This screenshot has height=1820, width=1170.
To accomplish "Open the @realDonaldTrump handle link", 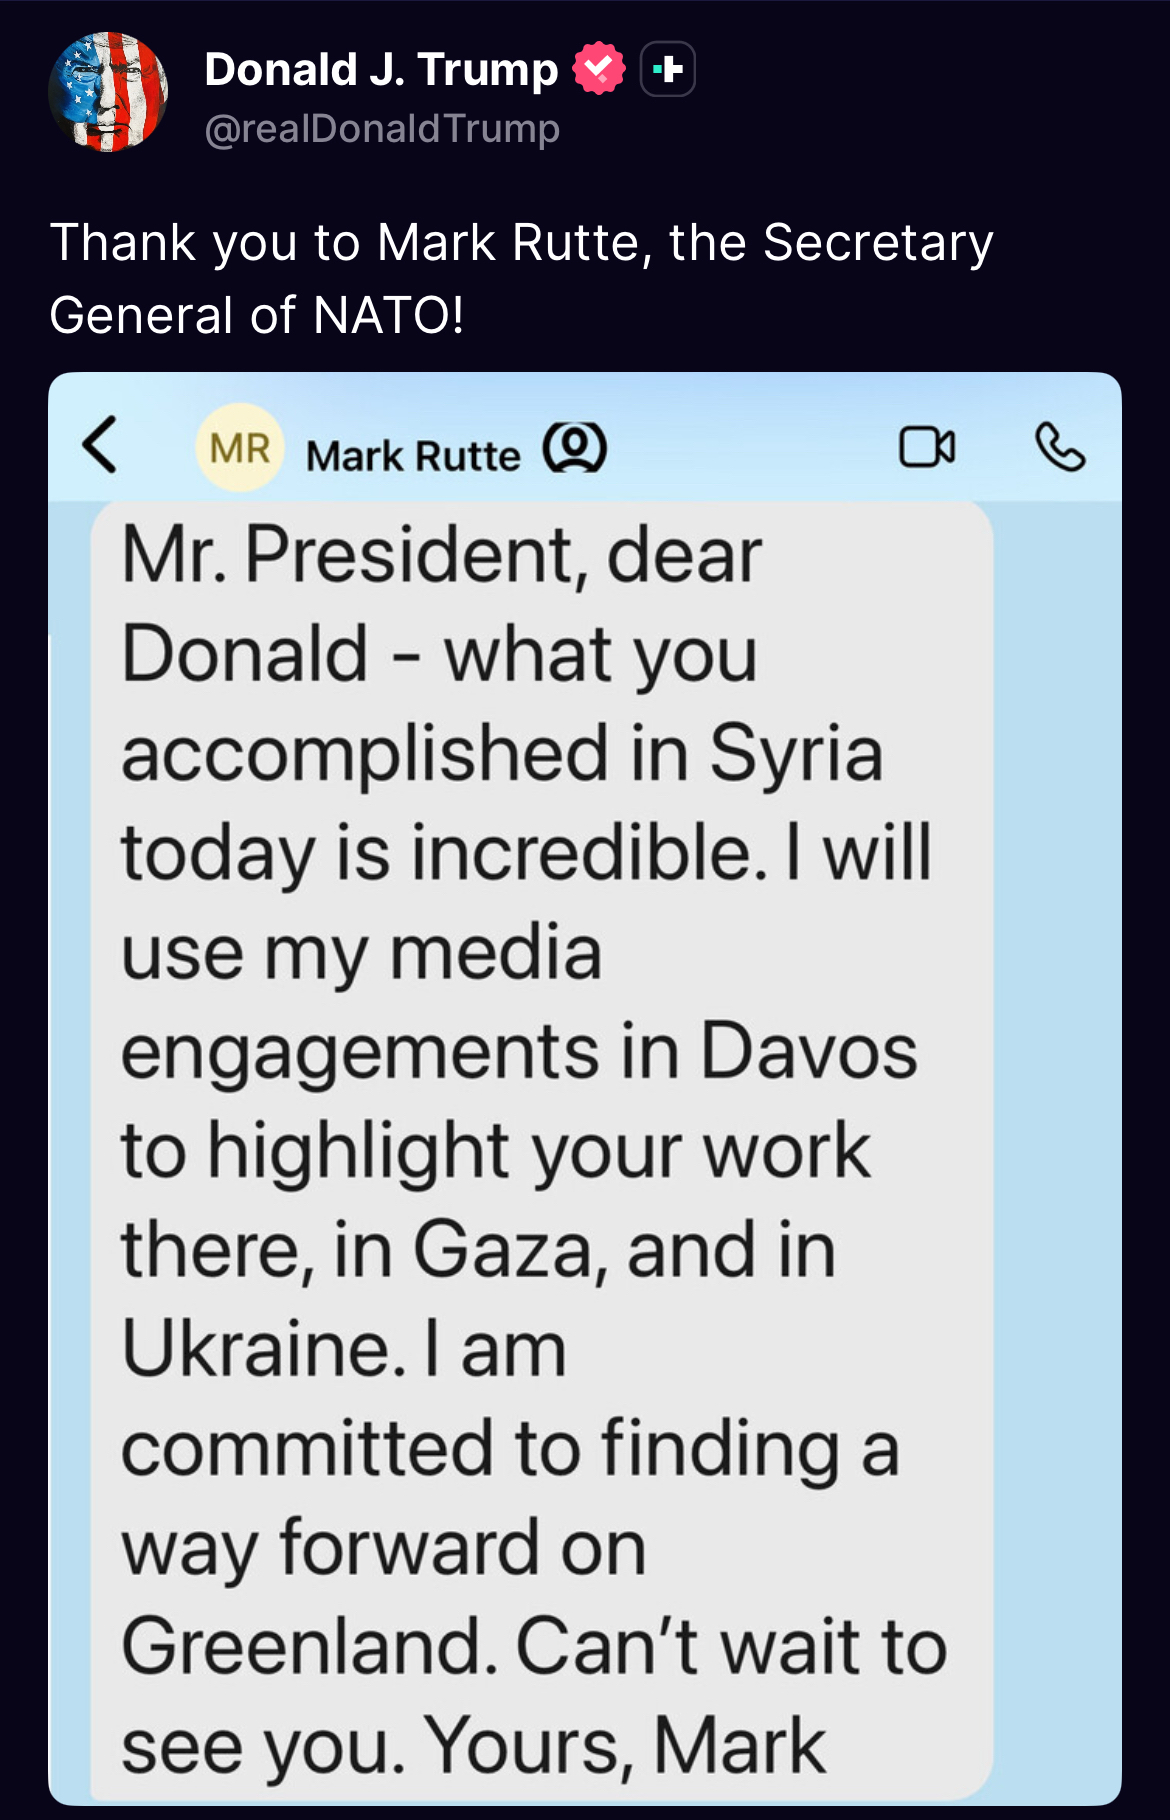I will coord(381,129).
